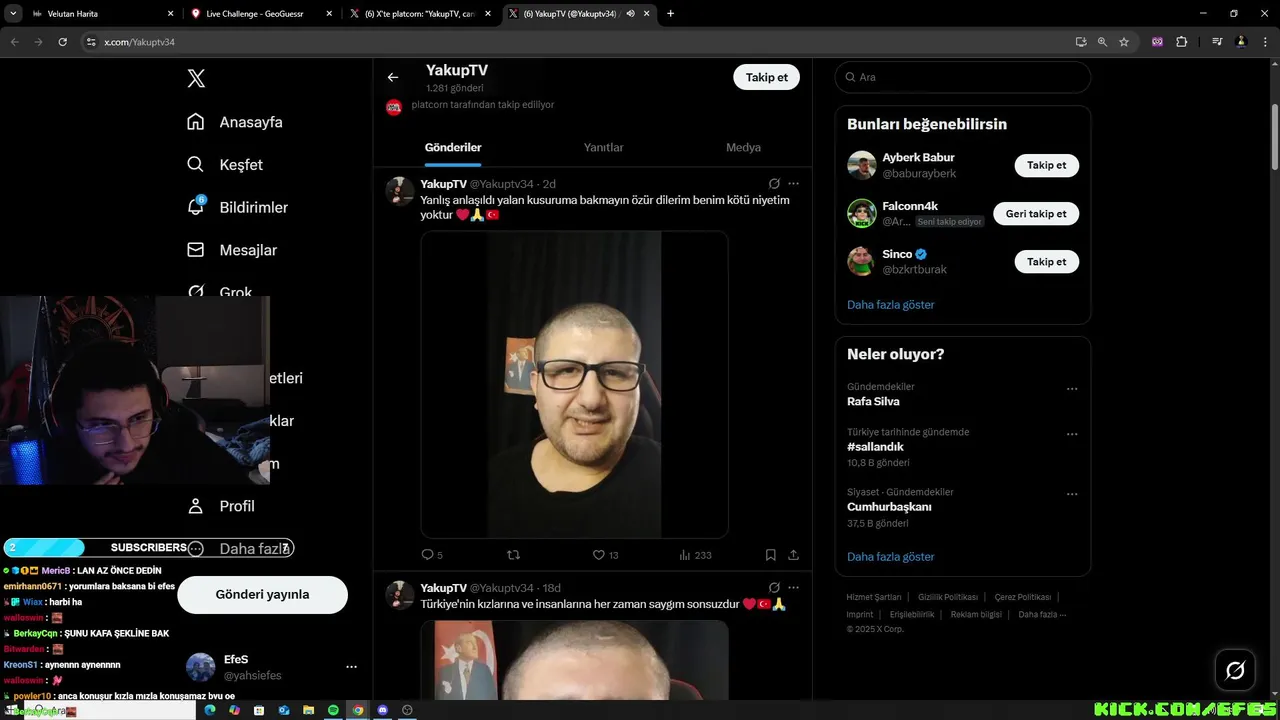
Task: Open the tab search dropdown
Action: [x=13, y=14]
